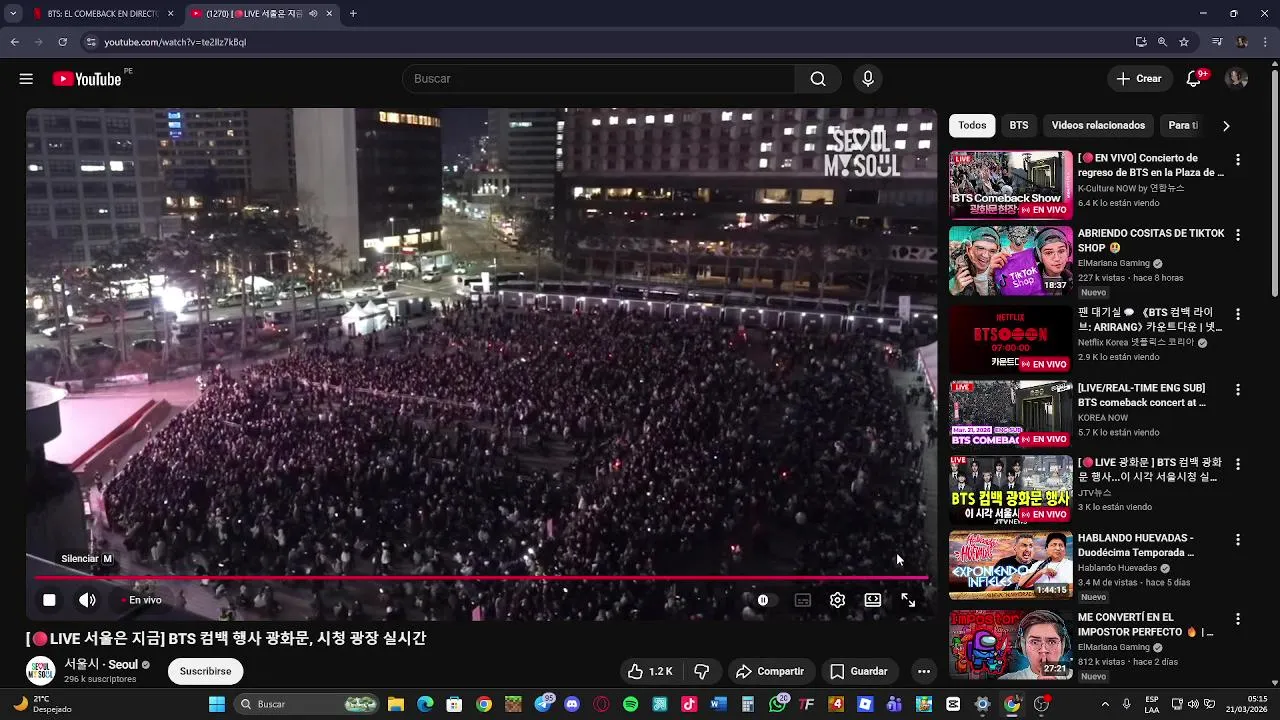This screenshot has width=1280, height=720.
Task: Like the video with thumbs up
Action: click(650, 671)
